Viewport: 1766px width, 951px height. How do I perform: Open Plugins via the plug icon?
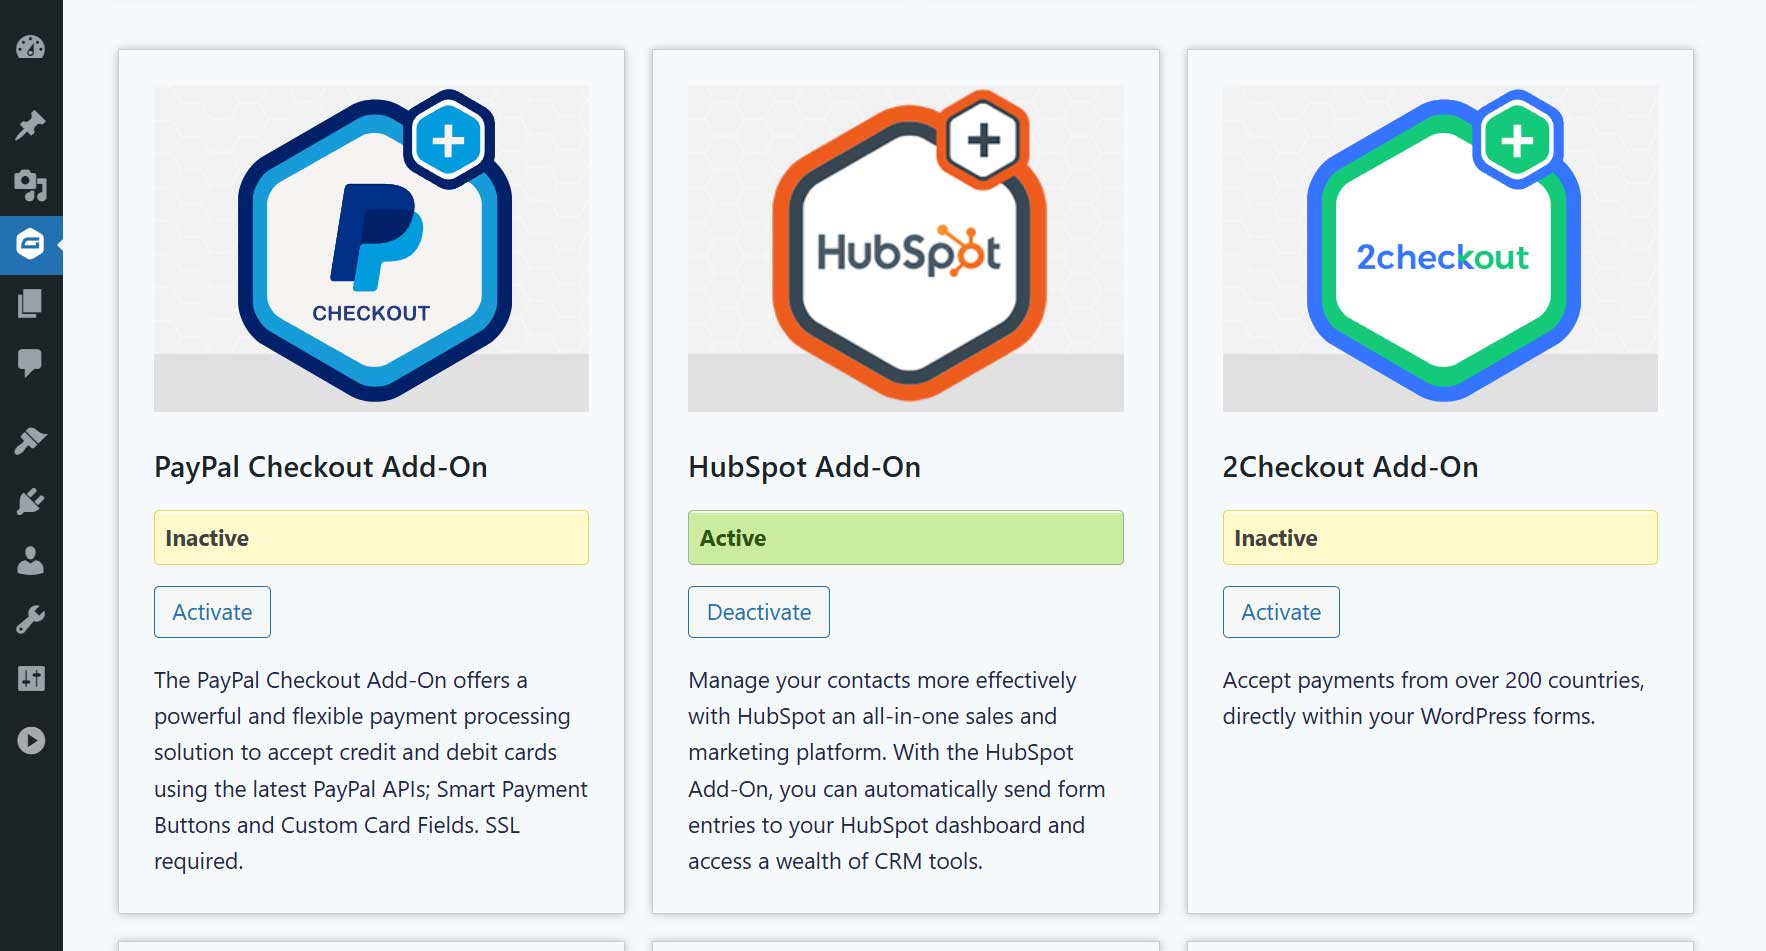click(x=31, y=501)
